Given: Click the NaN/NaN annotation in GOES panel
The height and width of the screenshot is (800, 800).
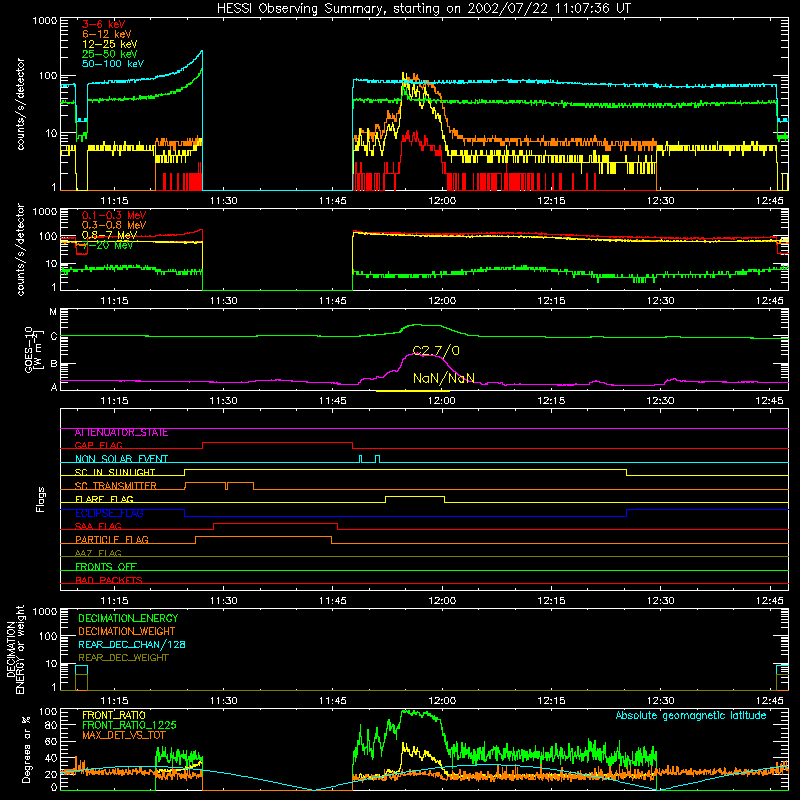Looking at the screenshot, I should click(443, 378).
